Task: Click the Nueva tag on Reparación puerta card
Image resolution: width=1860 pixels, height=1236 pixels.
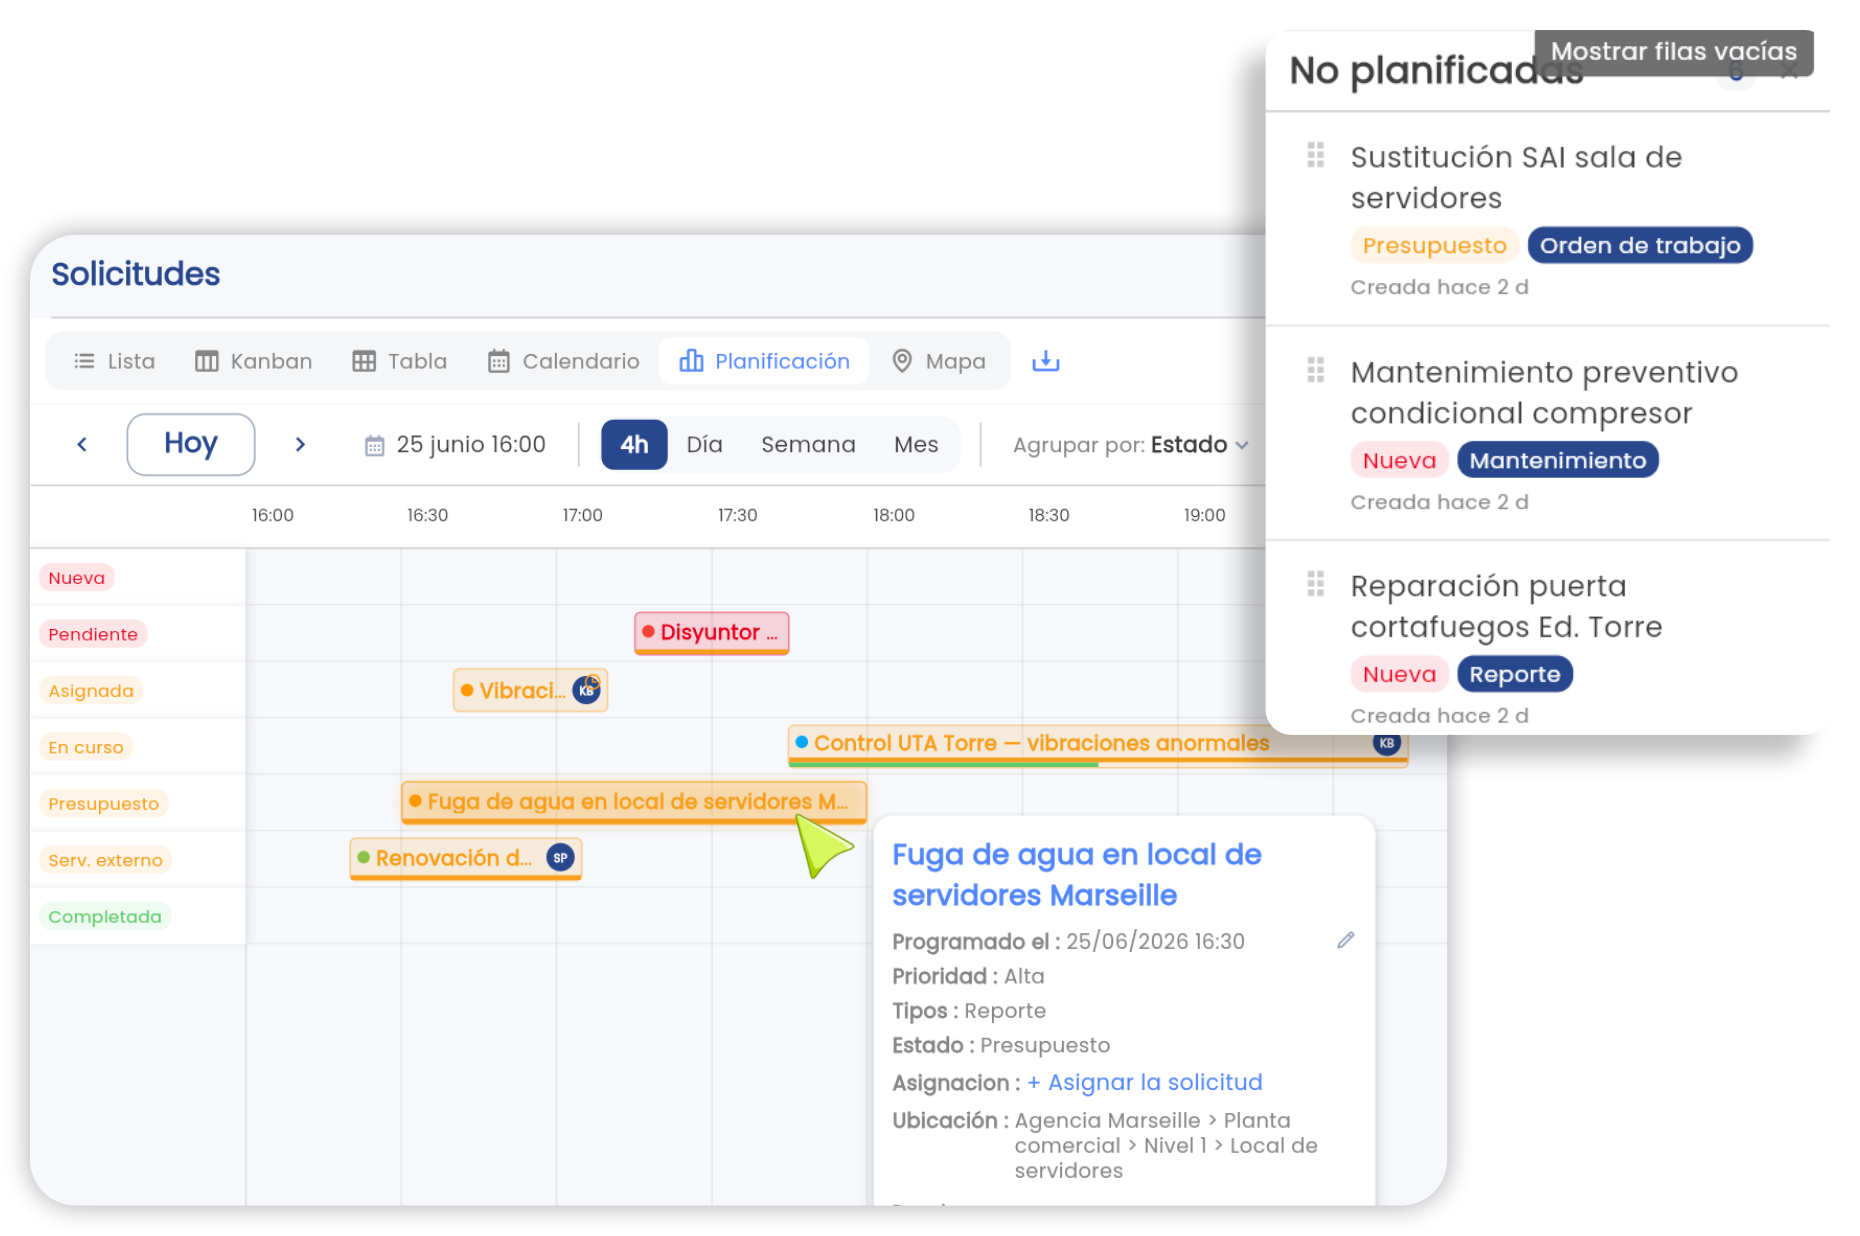Action: pos(1399,674)
